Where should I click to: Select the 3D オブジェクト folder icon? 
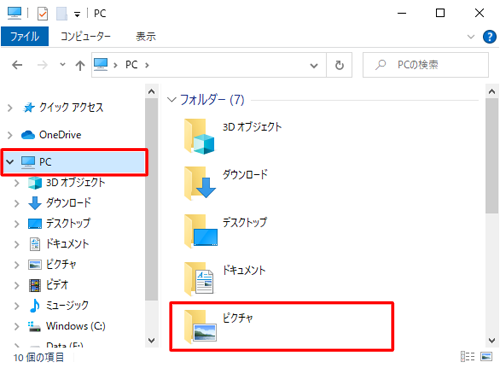click(199, 137)
